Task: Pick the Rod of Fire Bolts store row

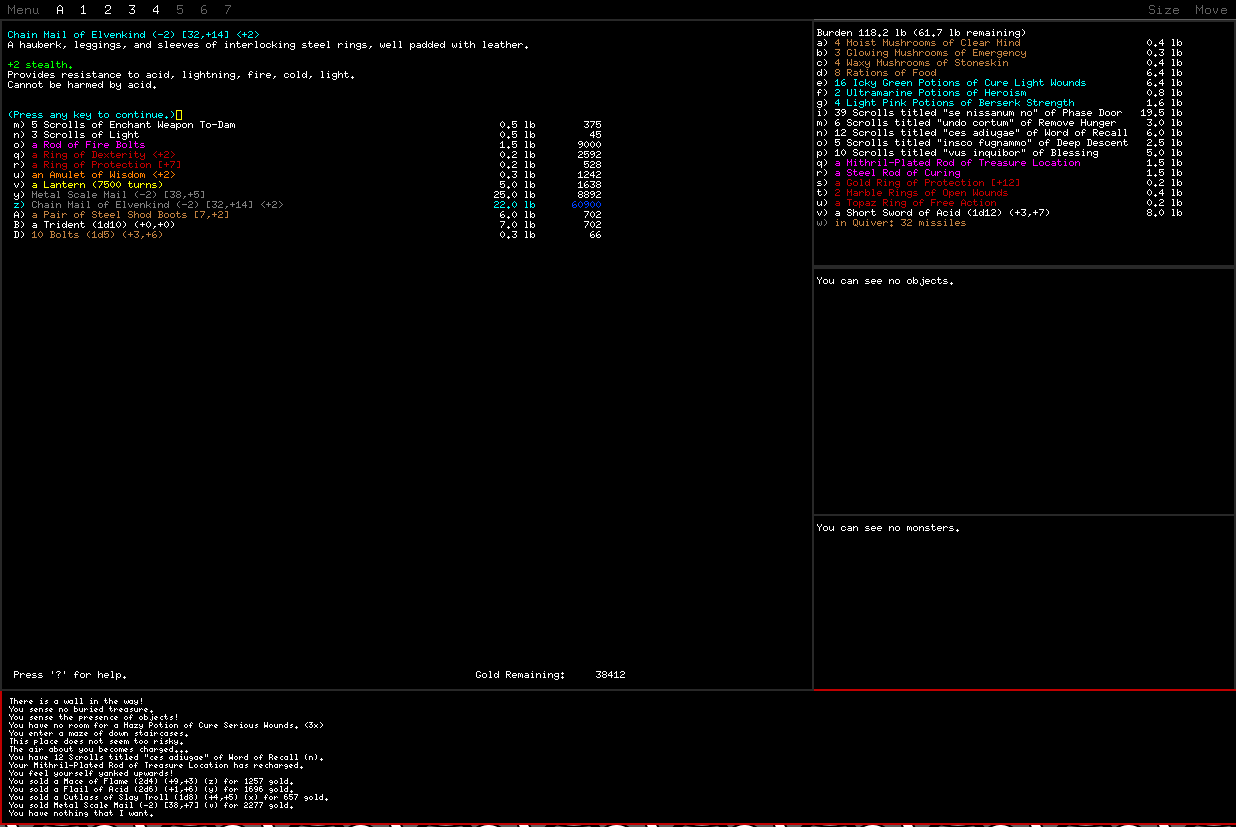Action: click(x=307, y=145)
